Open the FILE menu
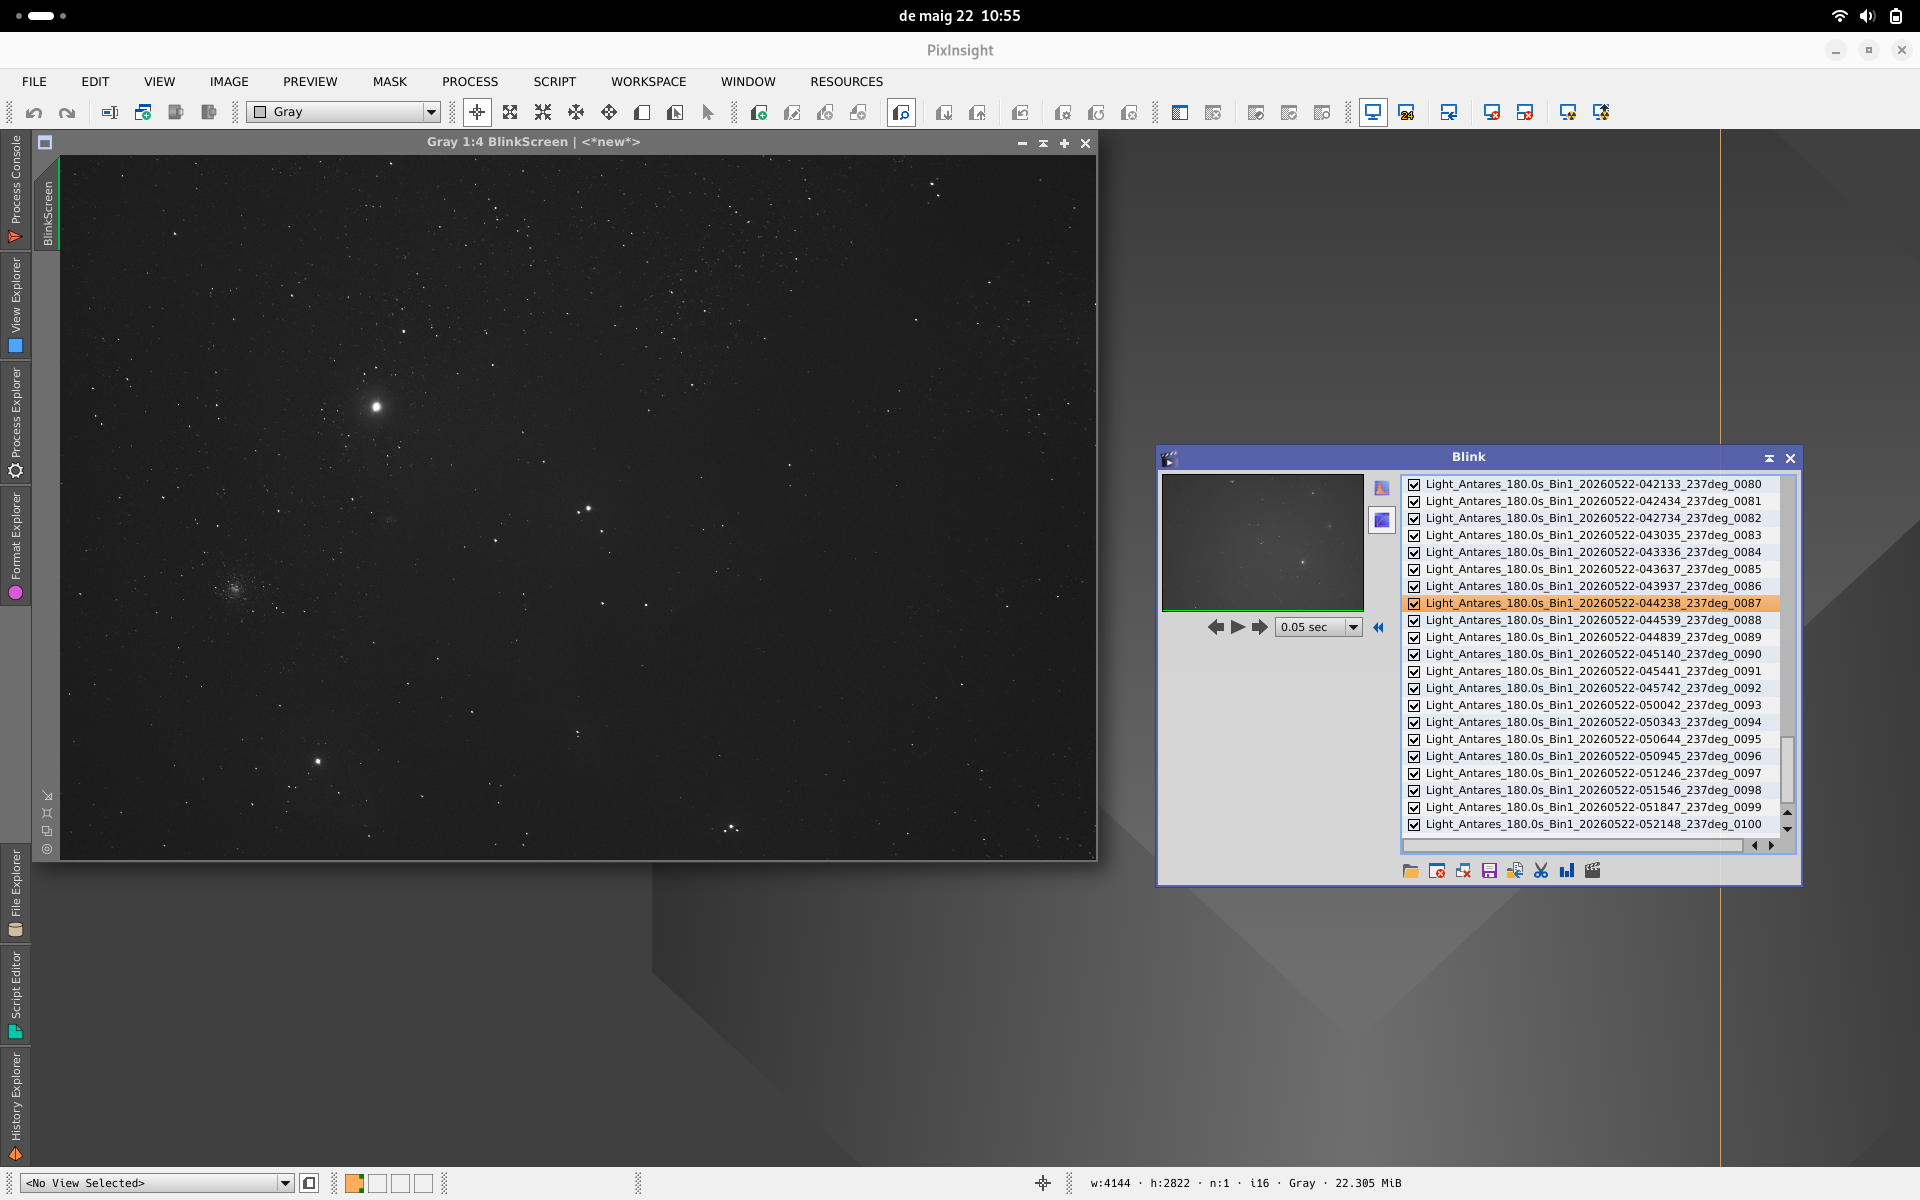Screen dimensions: 1920x1200 tap(34, 82)
